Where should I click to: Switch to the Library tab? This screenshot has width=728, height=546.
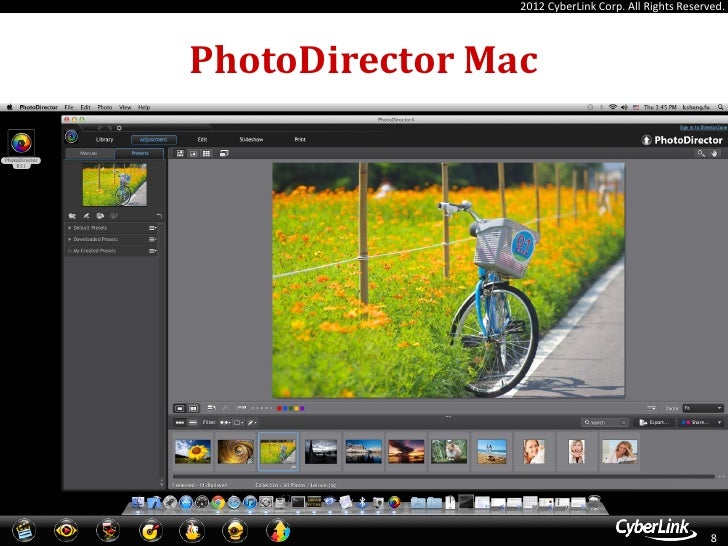tap(104, 139)
